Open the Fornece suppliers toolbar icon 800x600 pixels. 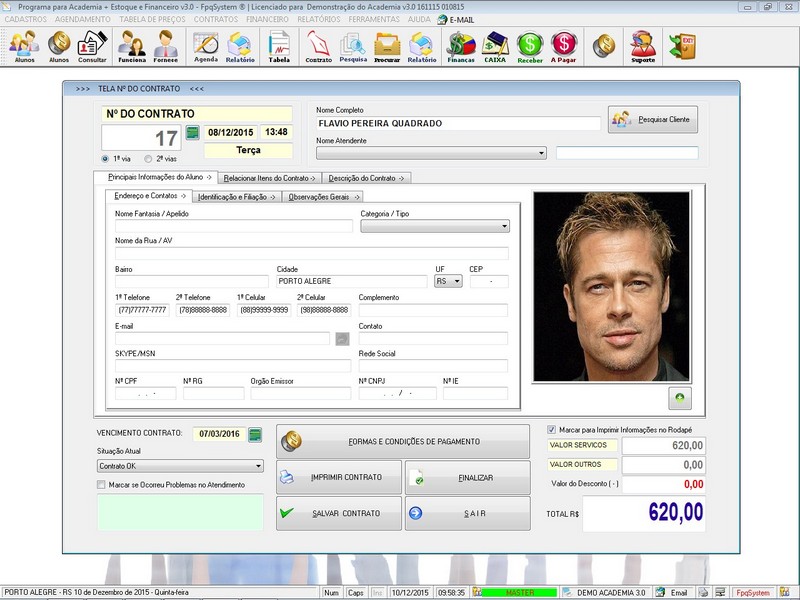click(165, 46)
